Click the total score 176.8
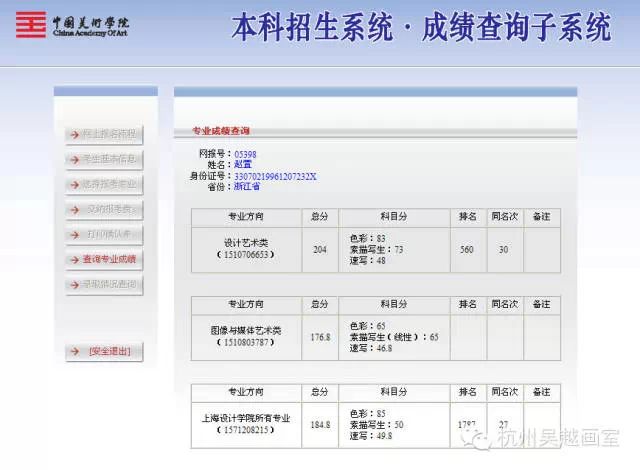This screenshot has width=640, height=470. point(320,337)
